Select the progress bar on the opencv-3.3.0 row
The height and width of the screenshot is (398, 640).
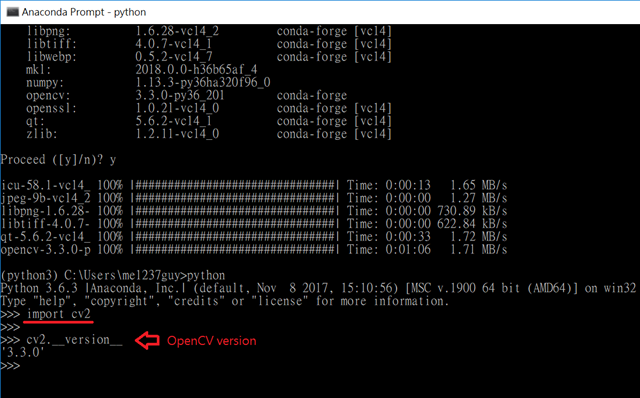coord(235,249)
